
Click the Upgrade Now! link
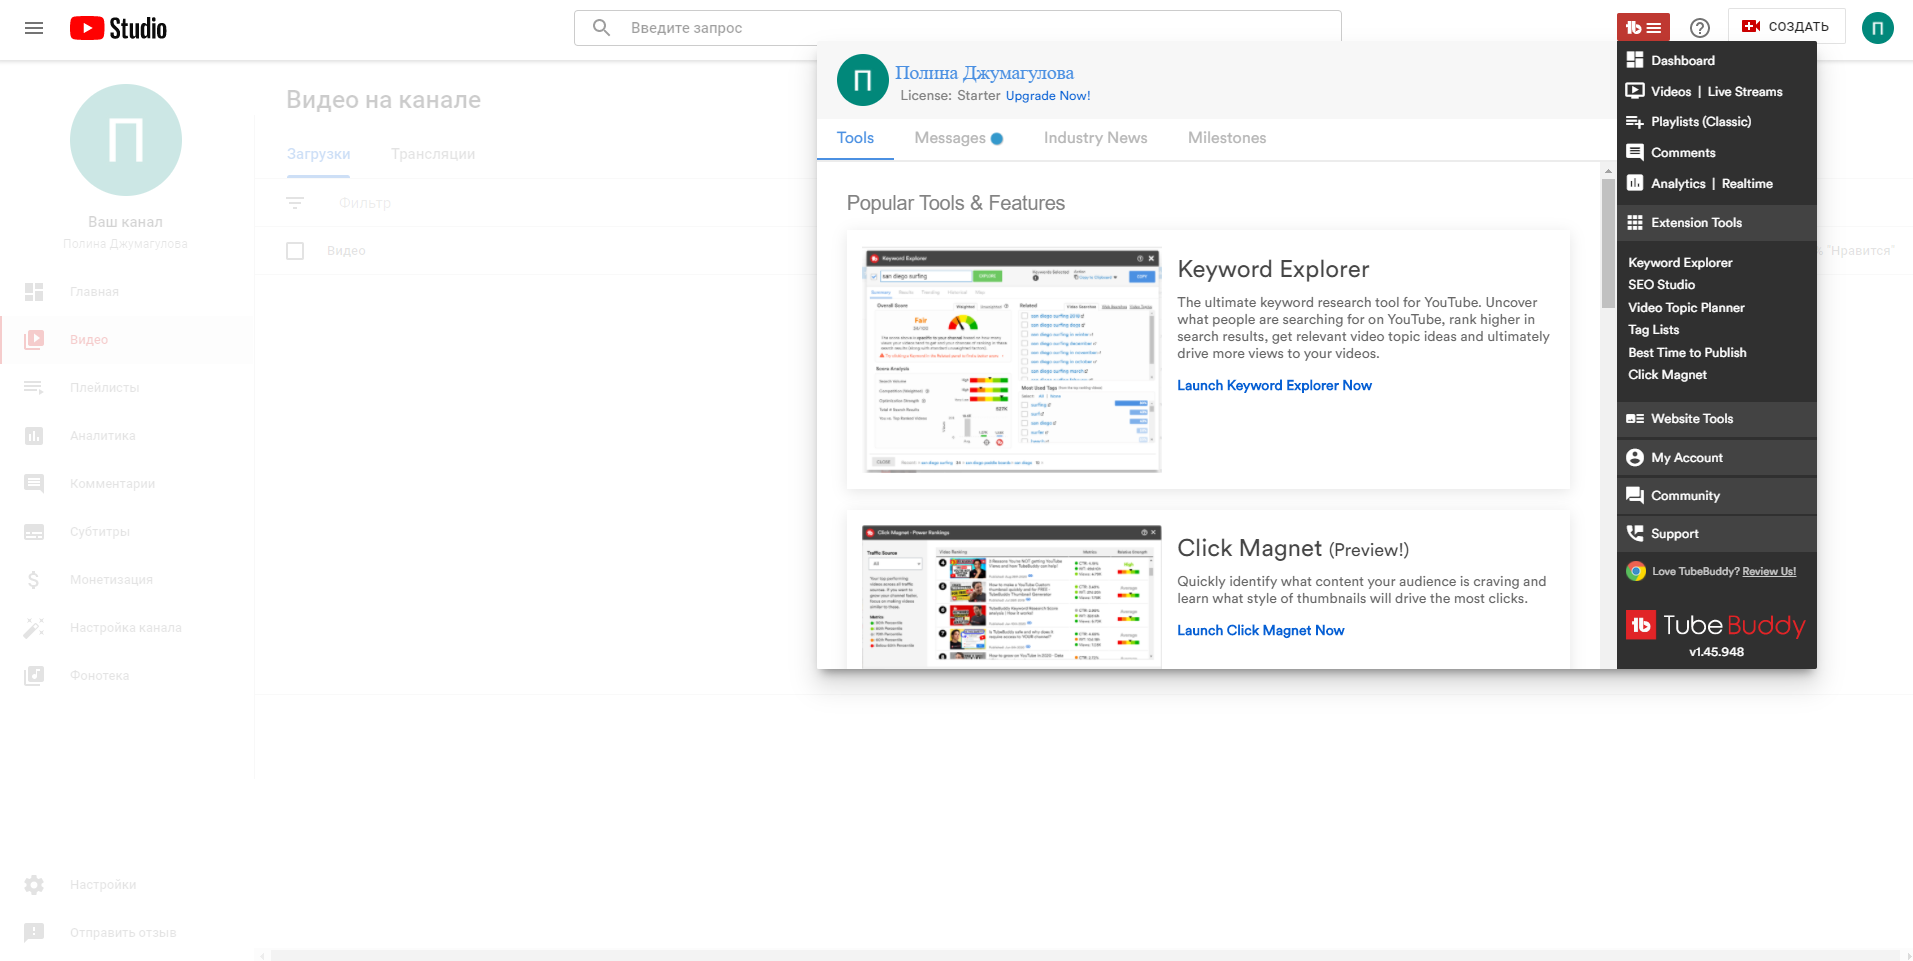pyautogui.click(x=1048, y=96)
